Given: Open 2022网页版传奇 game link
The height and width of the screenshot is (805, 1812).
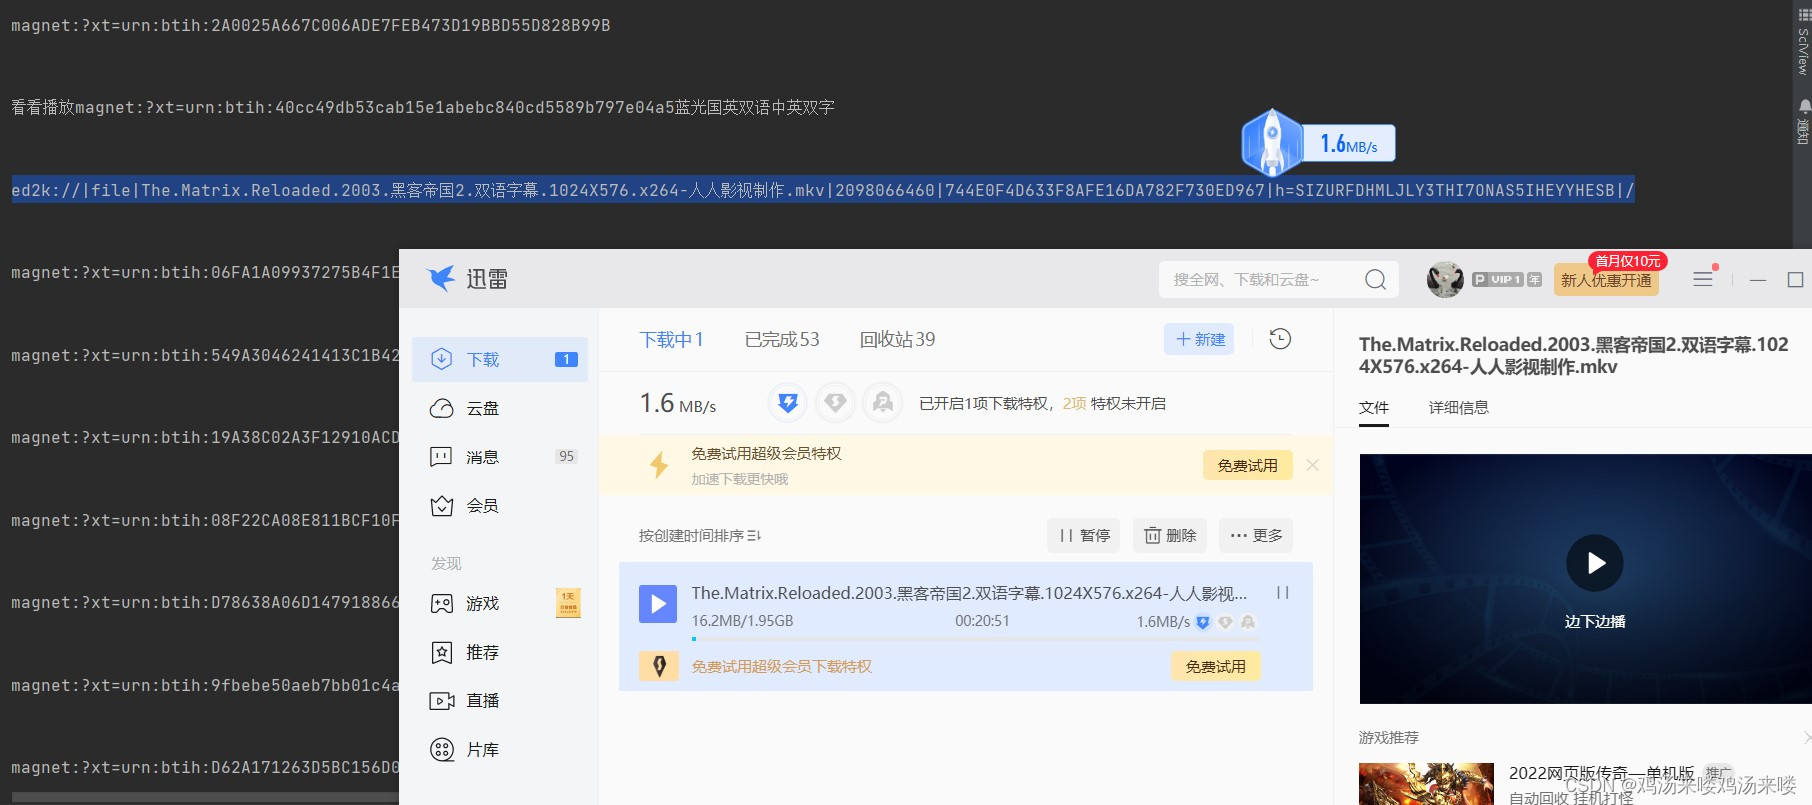Looking at the screenshot, I should 1601,774.
